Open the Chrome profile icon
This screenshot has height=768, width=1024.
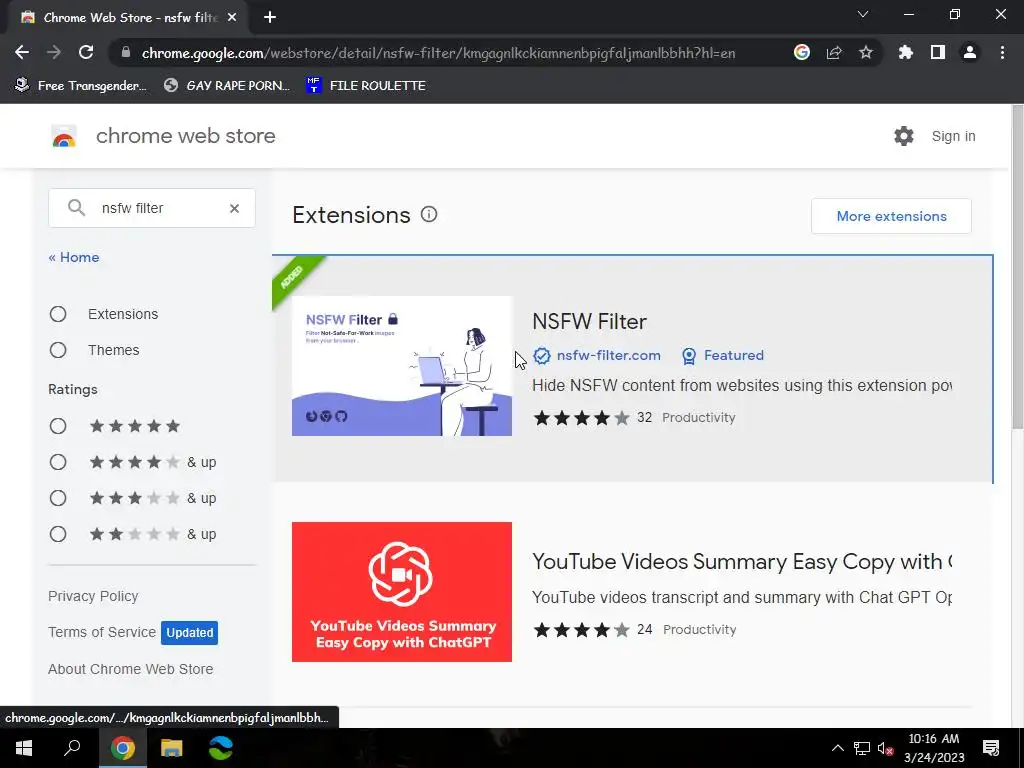(x=970, y=52)
